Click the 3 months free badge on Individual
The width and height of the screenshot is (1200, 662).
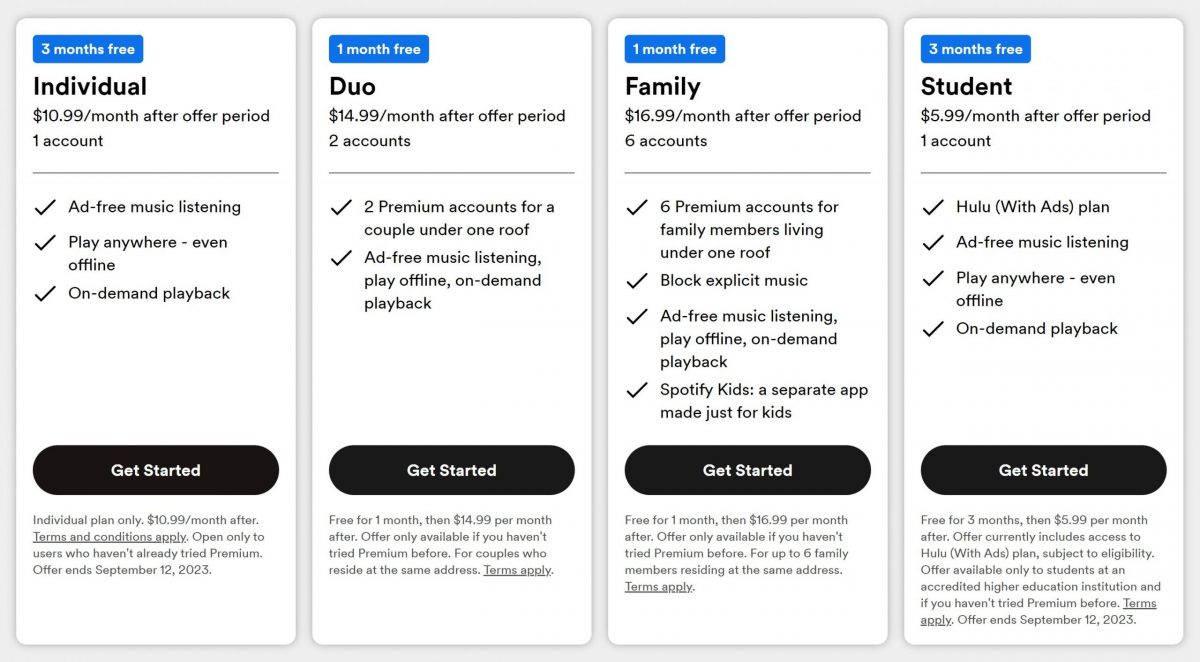tap(87, 48)
